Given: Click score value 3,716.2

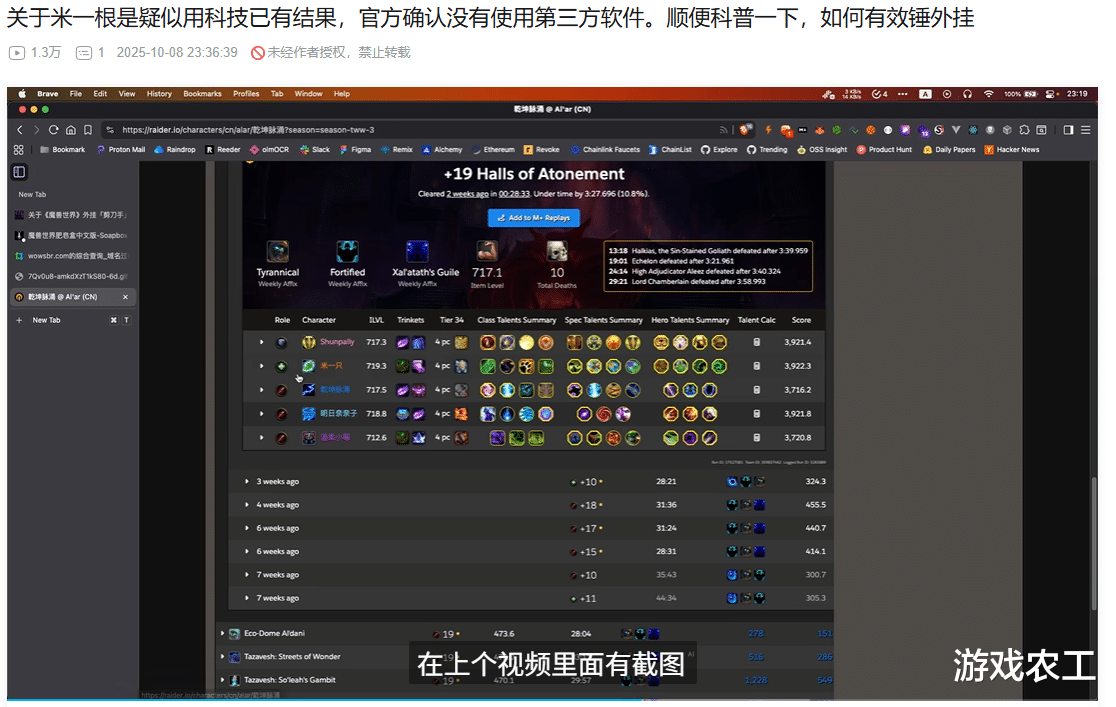Looking at the screenshot, I should pos(798,390).
